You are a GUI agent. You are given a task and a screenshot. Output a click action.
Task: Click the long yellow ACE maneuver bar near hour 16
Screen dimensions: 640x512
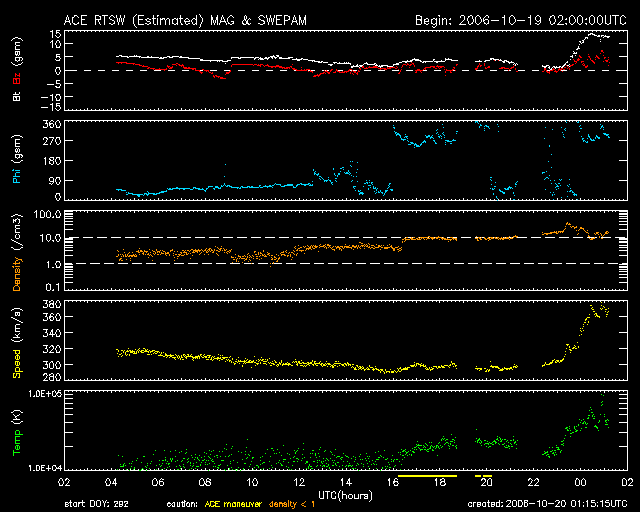click(427, 476)
